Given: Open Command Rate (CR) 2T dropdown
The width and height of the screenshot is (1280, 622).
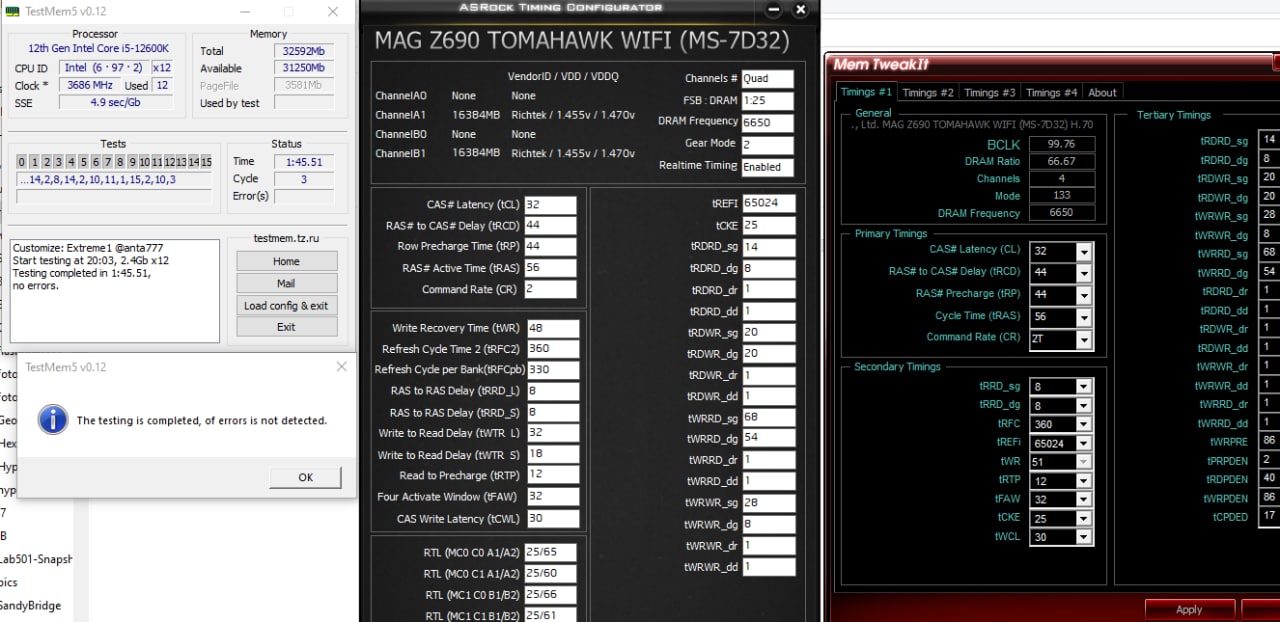Looking at the screenshot, I should [1084, 339].
